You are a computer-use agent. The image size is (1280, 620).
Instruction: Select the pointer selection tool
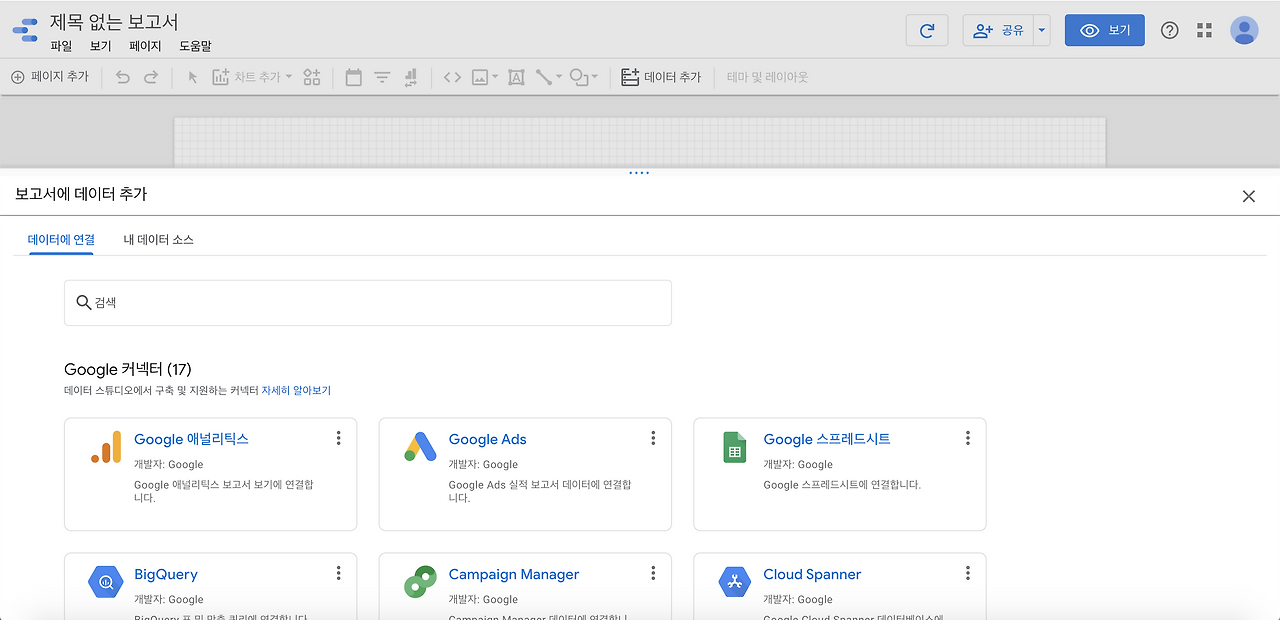(x=193, y=77)
